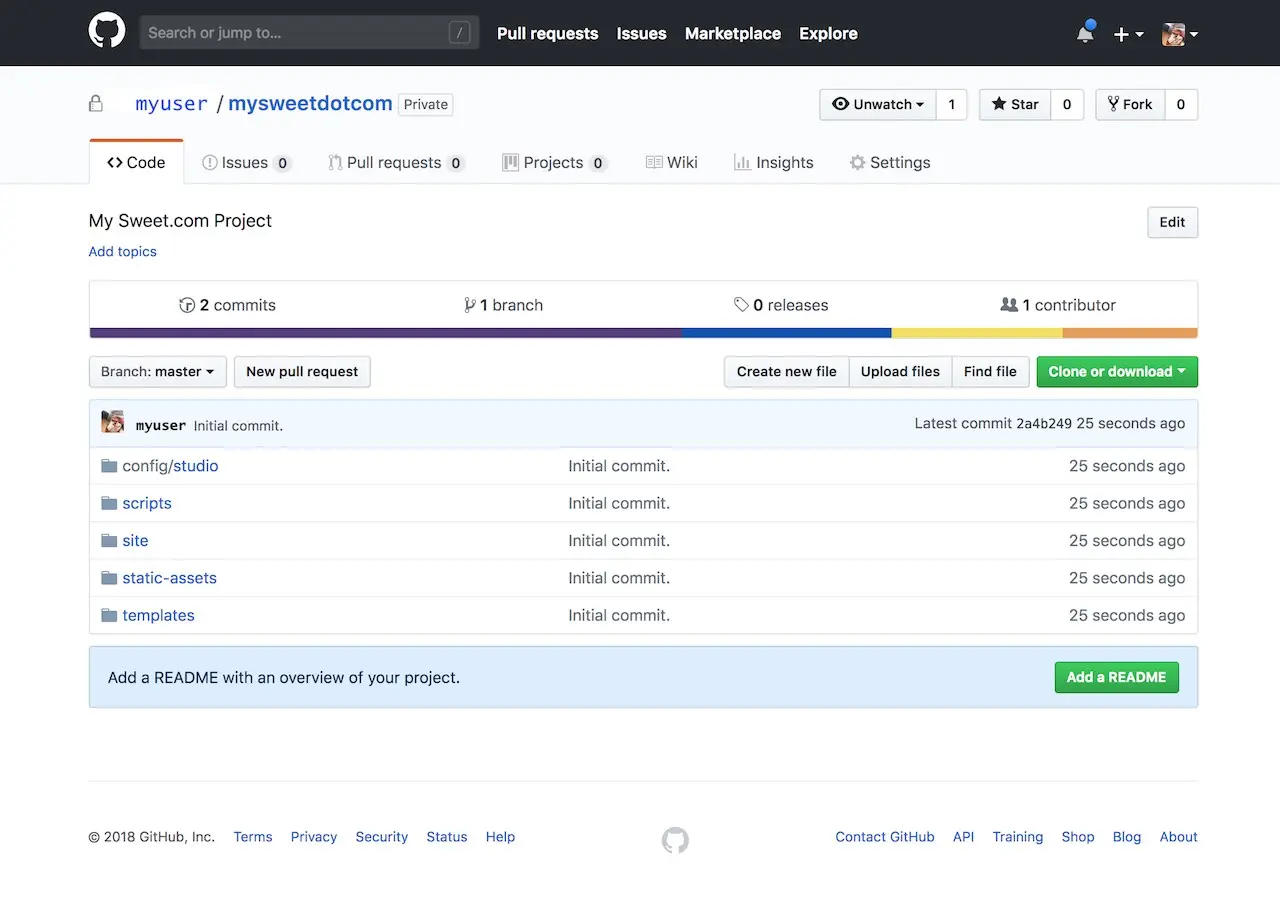Click Edit for repository description
Image resolution: width=1280 pixels, height=905 pixels.
1172,222
